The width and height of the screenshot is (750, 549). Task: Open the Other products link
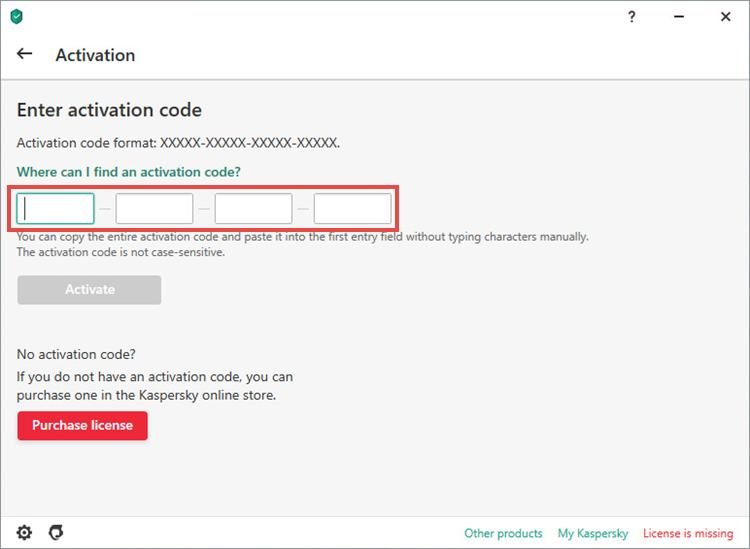[x=503, y=533]
